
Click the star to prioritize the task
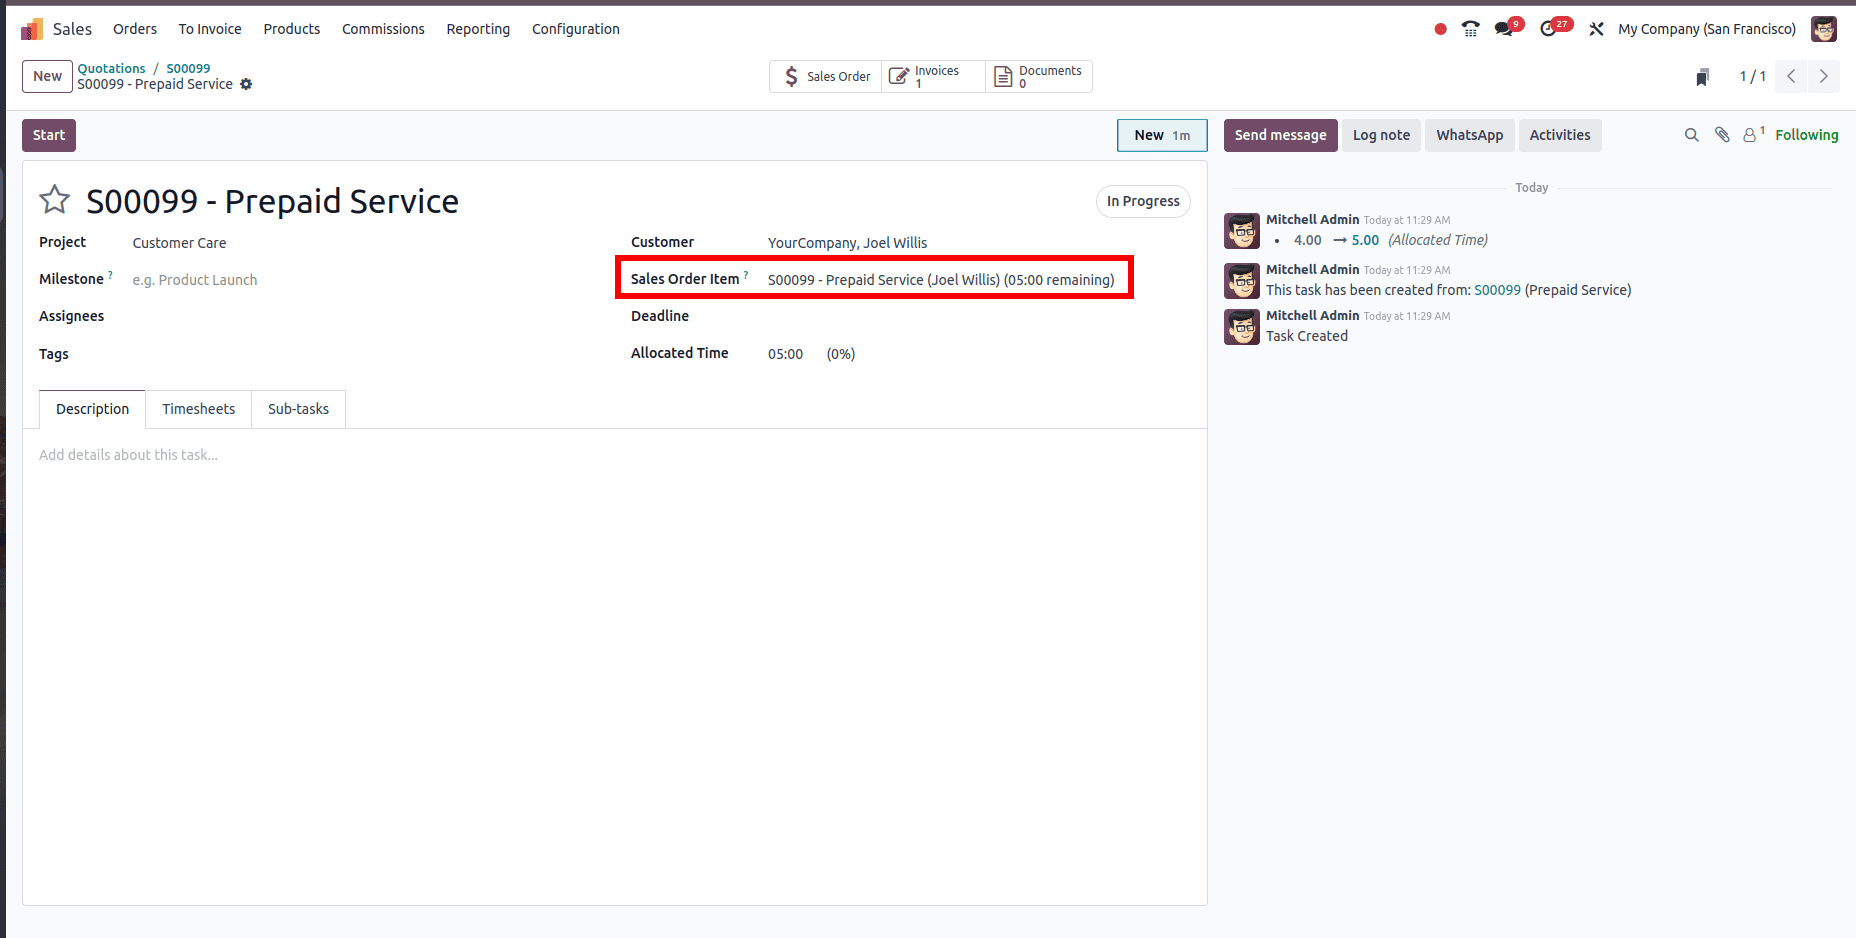[x=55, y=200]
